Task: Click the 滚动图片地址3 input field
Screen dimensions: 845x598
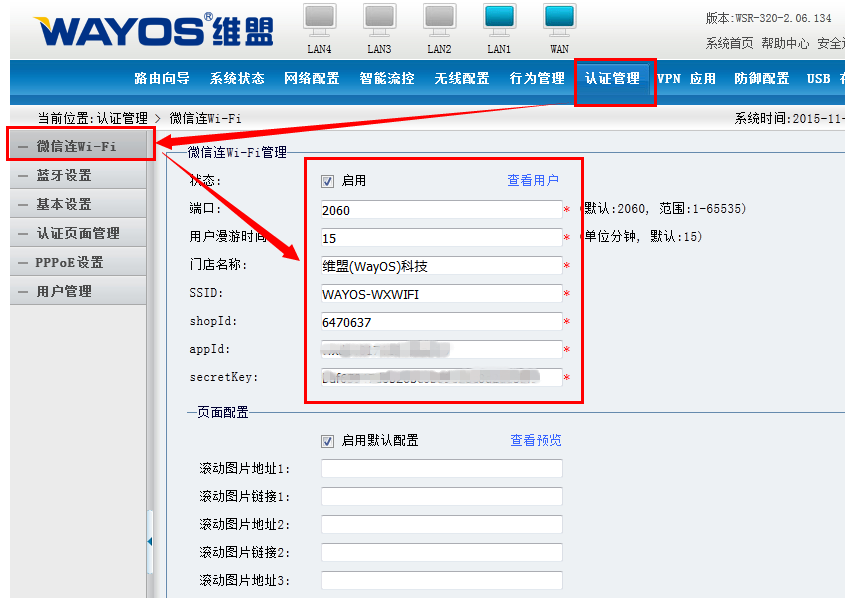Action: (x=441, y=581)
